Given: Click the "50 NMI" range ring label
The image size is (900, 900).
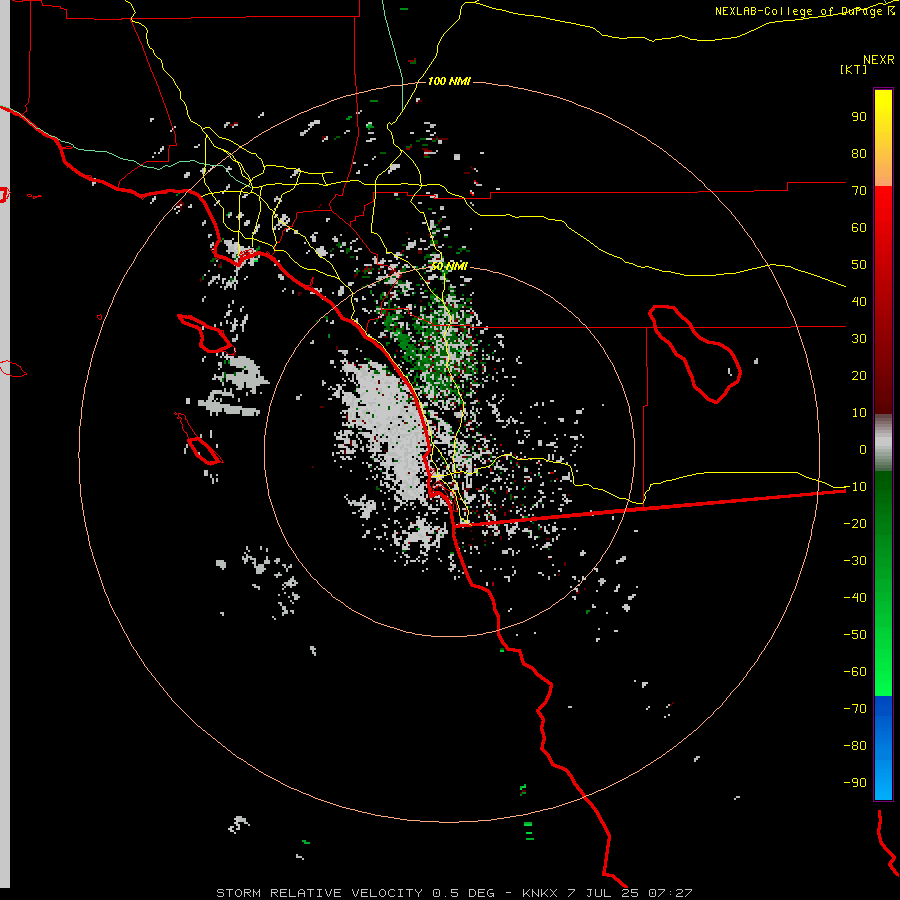Looking at the screenshot, I should pyautogui.click(x=449, y=266).
